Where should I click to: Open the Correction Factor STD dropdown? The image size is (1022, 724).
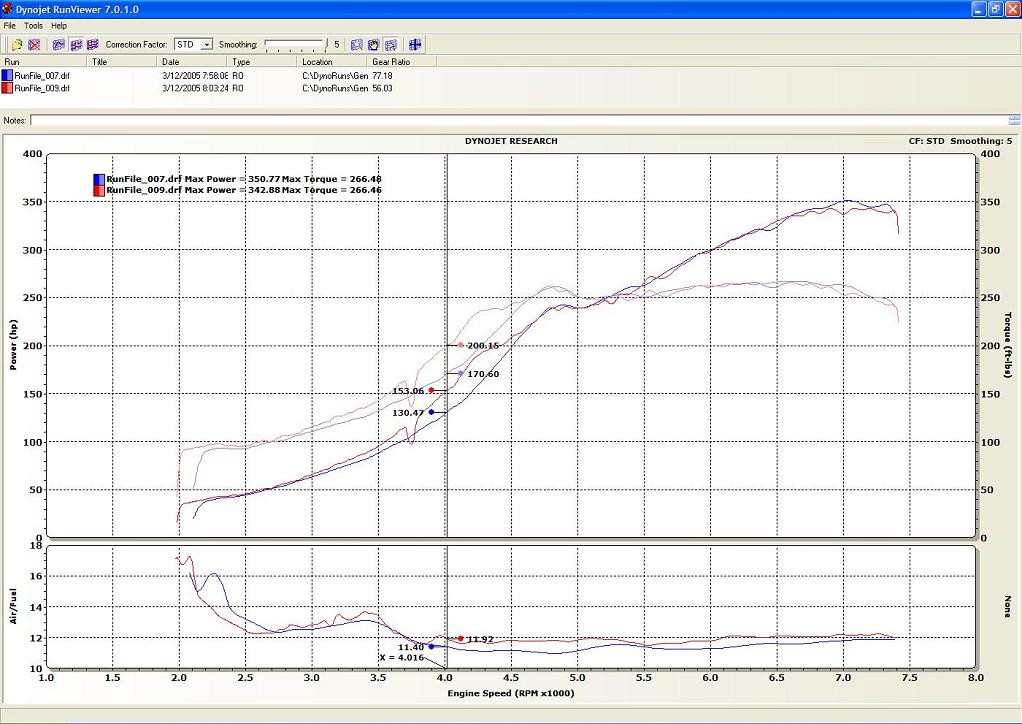coord(207,45)
